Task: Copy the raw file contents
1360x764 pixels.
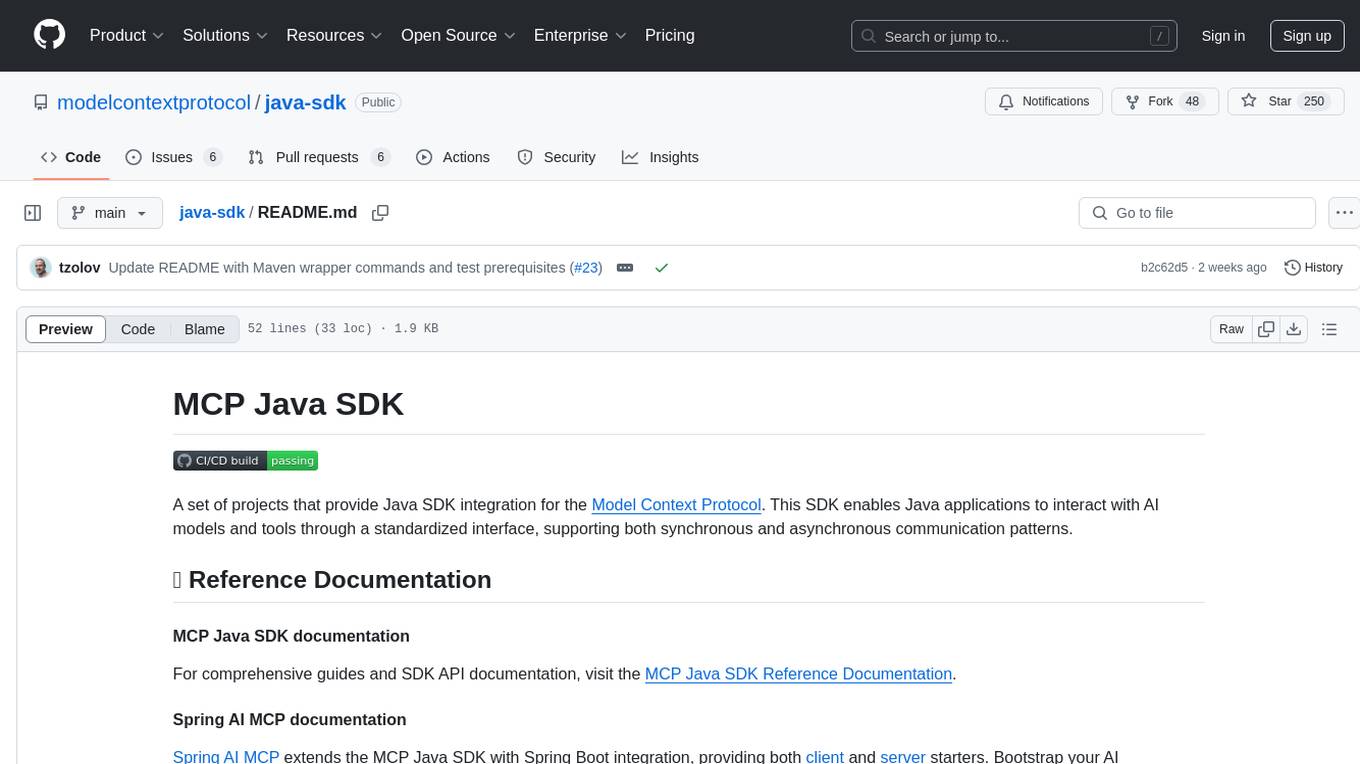Action: point(1266,329)
